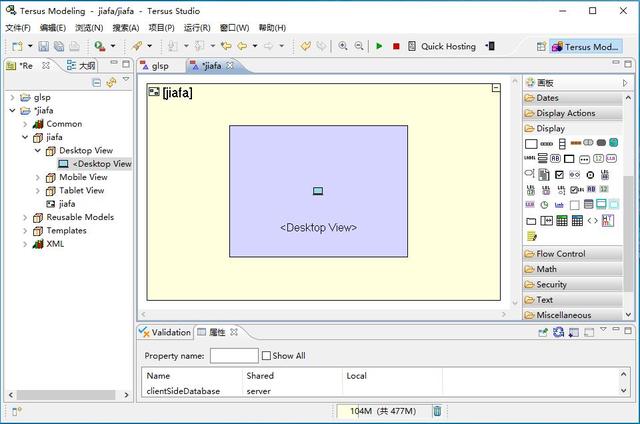Expand the Flow Control palette drawer
640x424 pixels.
point(560,254)
